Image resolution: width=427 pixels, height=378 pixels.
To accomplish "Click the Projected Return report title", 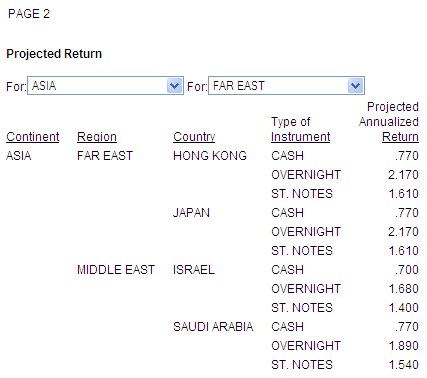I will pos(54,54).
